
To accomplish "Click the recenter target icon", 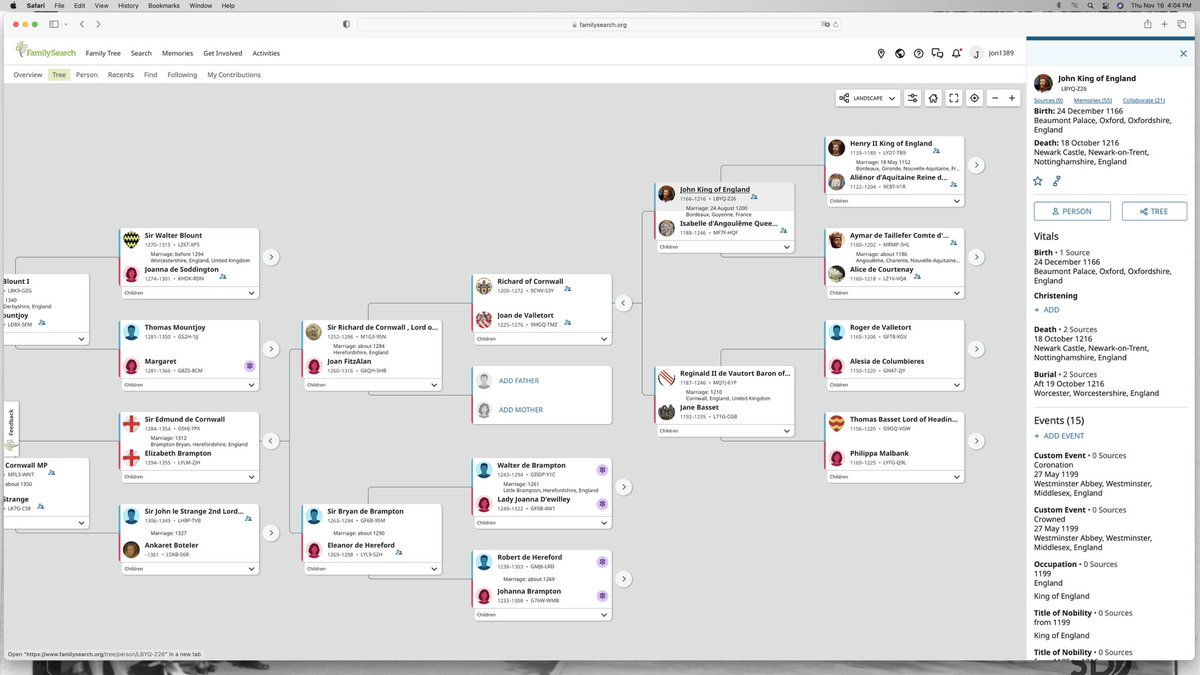I will click(975, 98).
